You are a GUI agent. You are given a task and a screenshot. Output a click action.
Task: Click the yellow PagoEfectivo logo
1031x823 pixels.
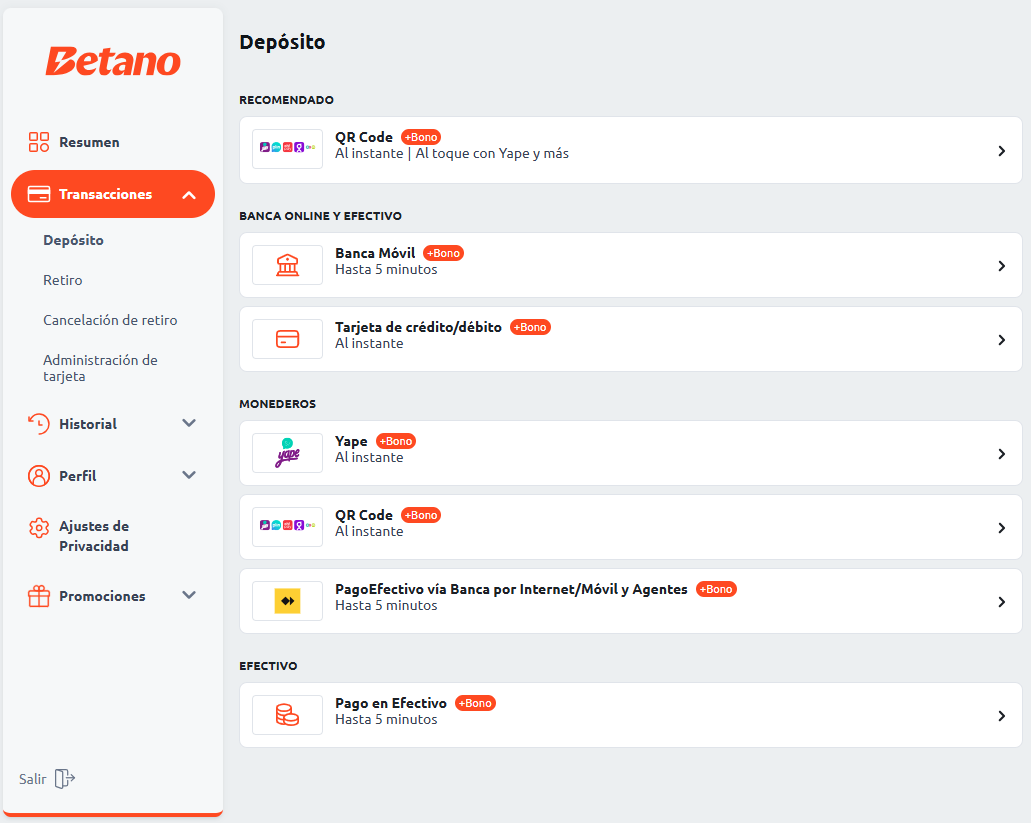[287, 601]
